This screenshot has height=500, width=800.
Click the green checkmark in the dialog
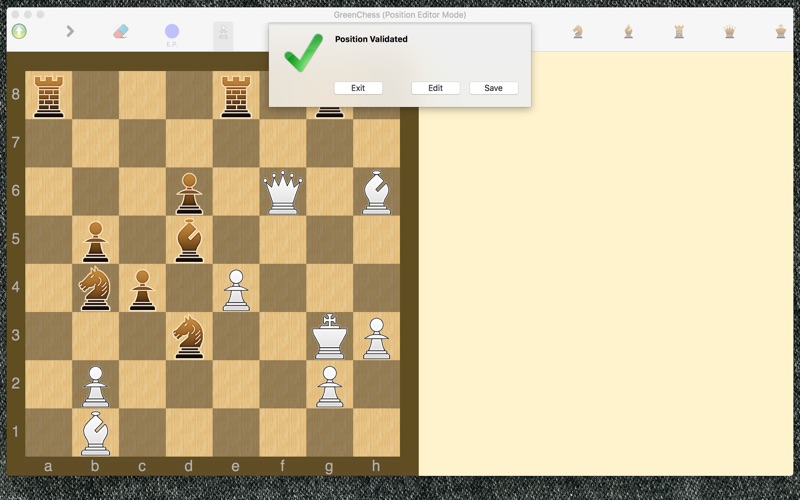point(304,53)
